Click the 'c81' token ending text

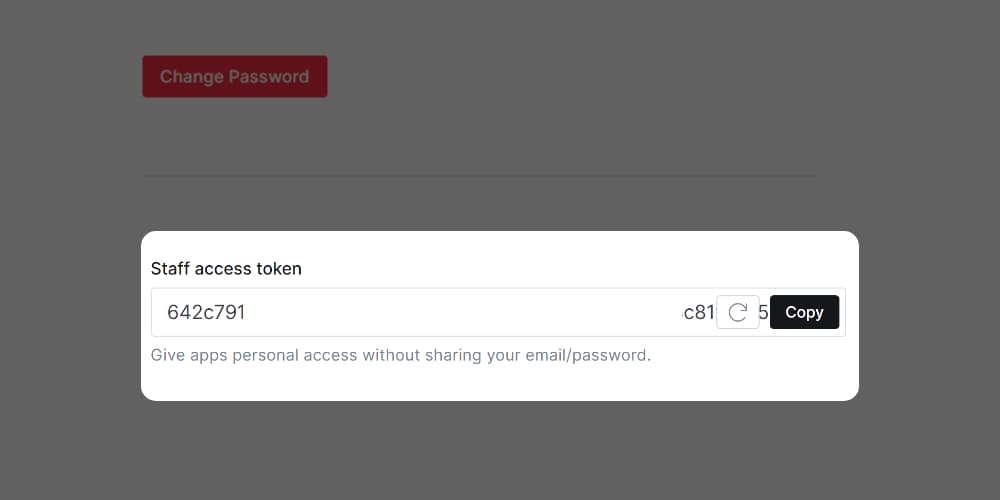click(698, 312)
